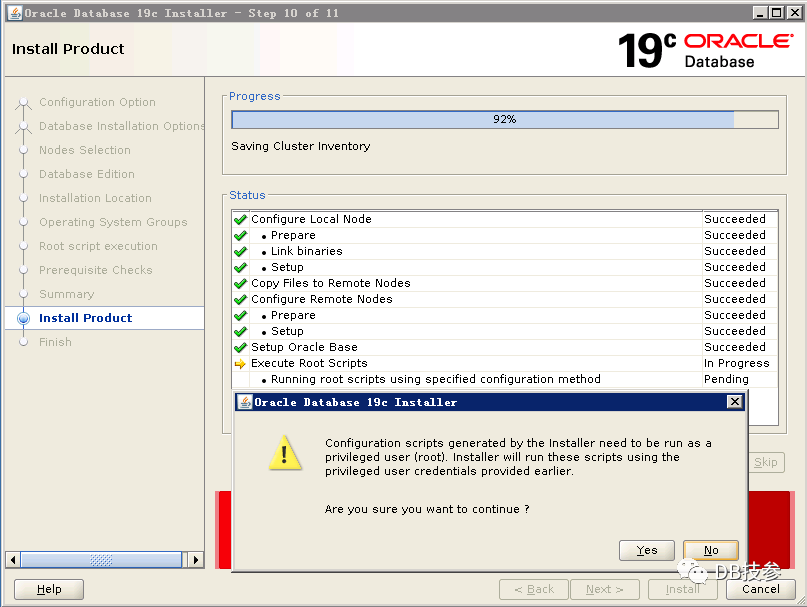The width and height of the screenshot is (807, 607).
Task: Click the right arrow of sidebar scrollbar
Action: point(196,560)
